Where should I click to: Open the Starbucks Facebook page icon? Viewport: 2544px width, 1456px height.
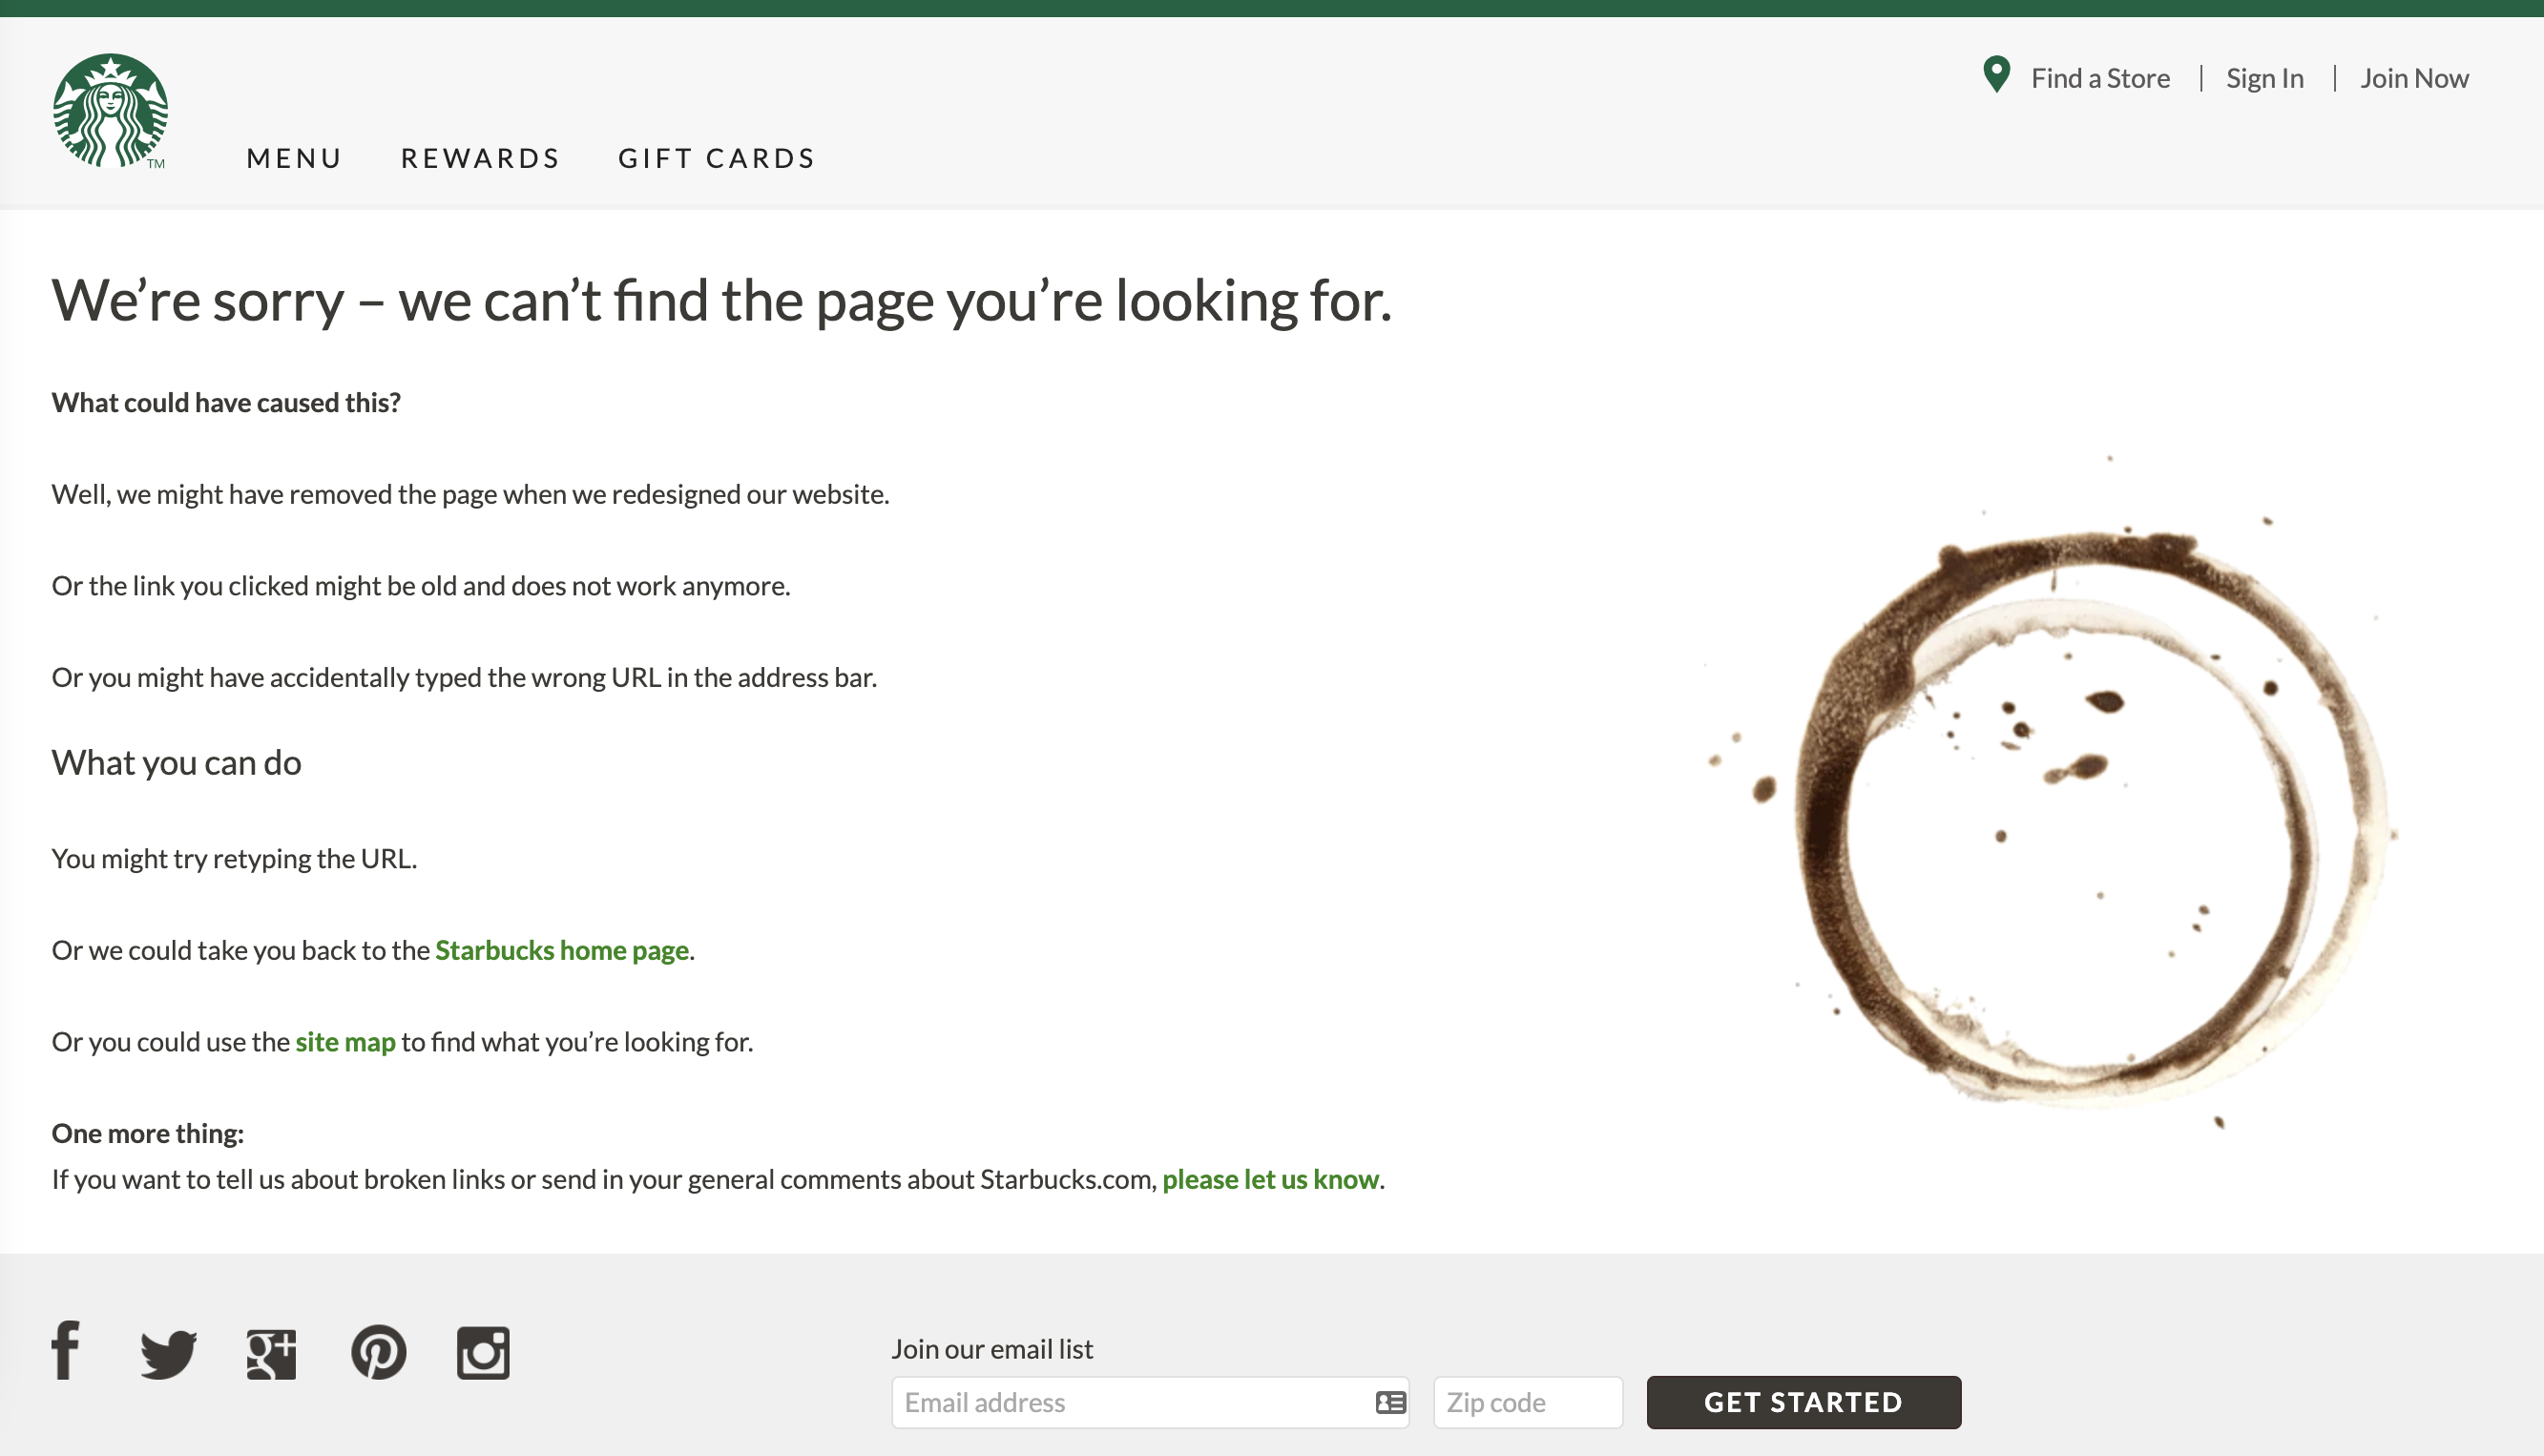click(66, 1351)
